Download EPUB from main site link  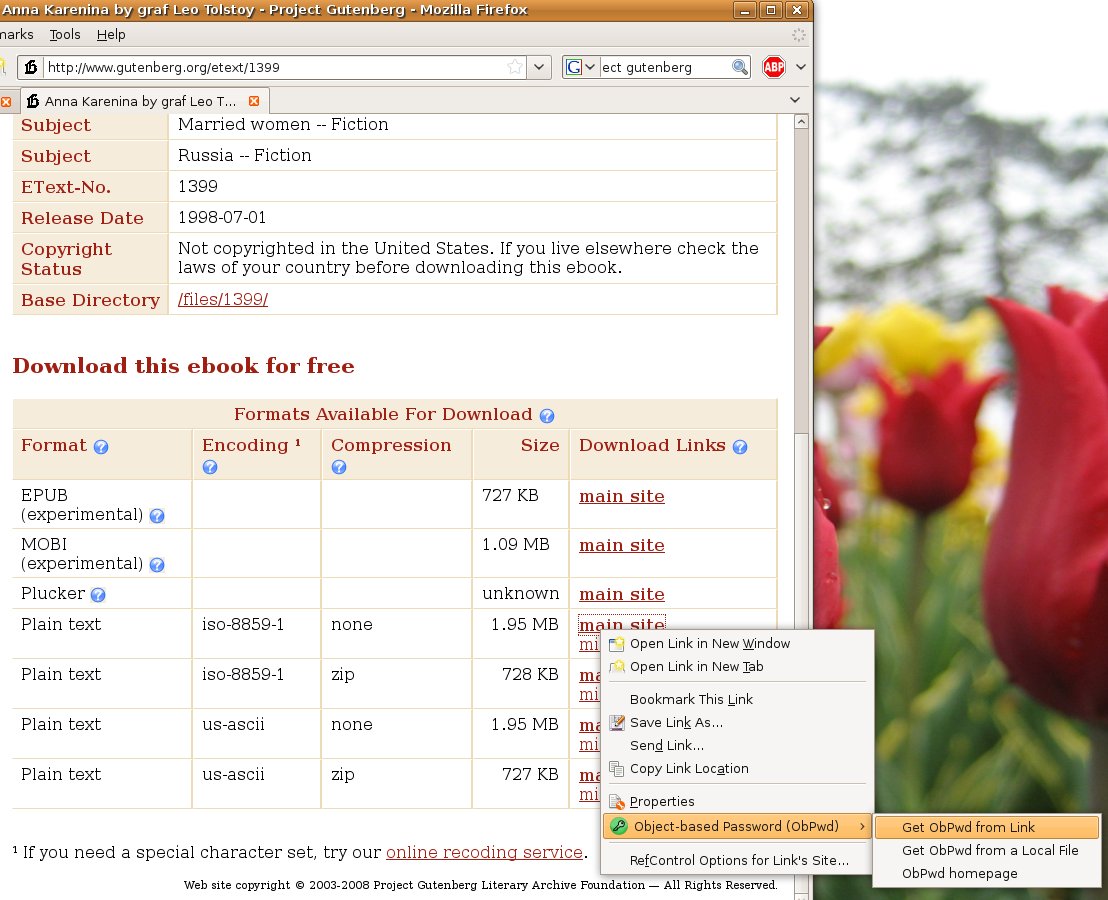click(x=622, y=496)
